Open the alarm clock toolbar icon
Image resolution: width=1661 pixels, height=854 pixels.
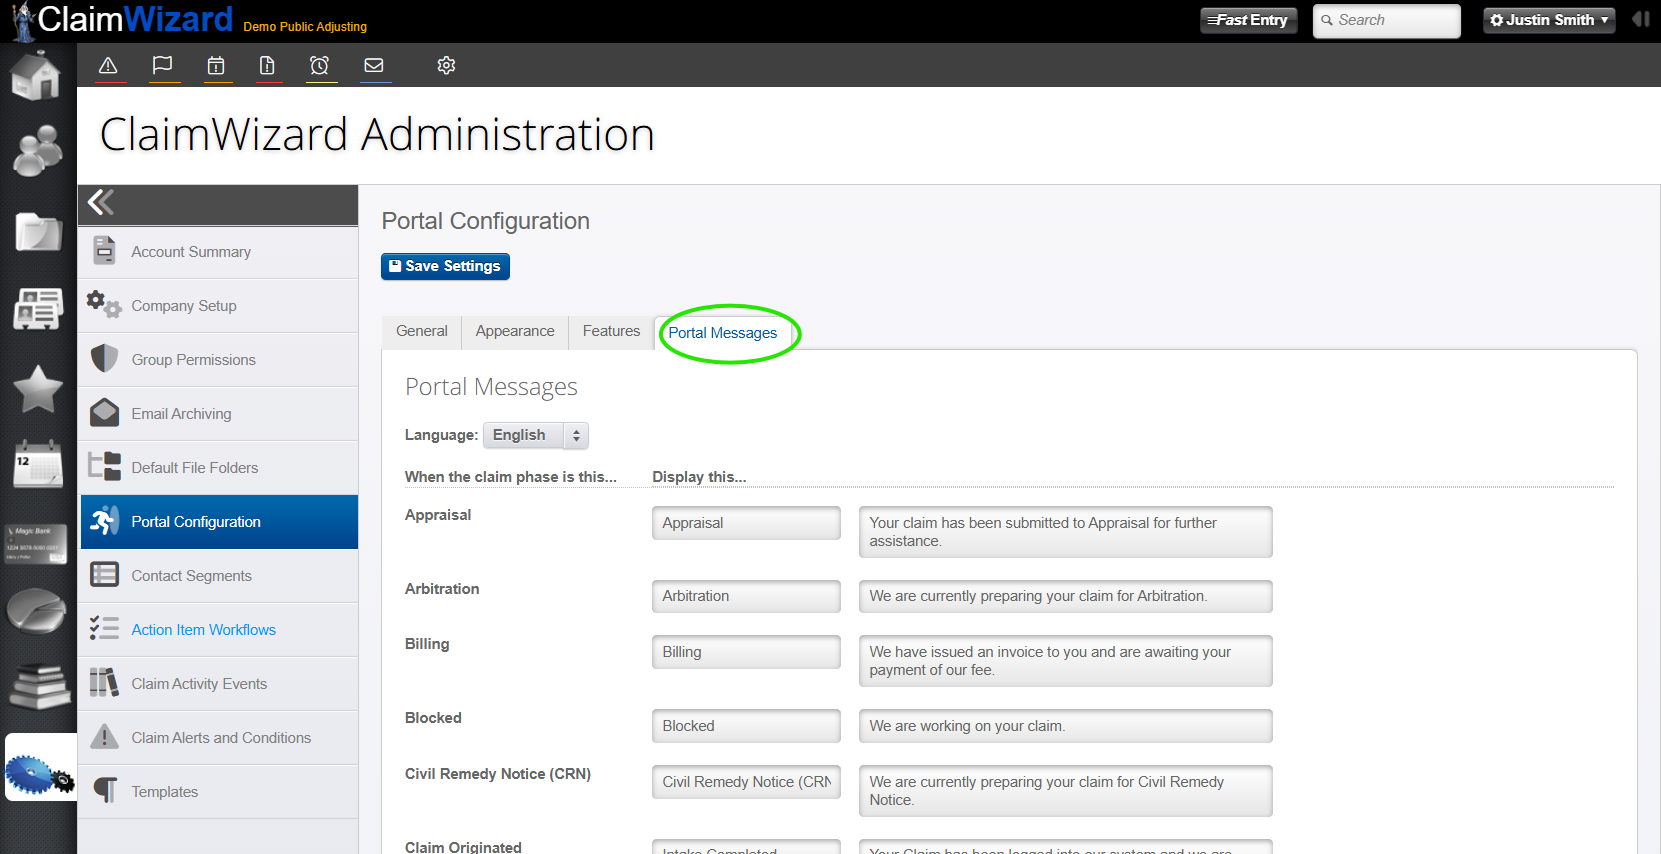click(320, 66)
